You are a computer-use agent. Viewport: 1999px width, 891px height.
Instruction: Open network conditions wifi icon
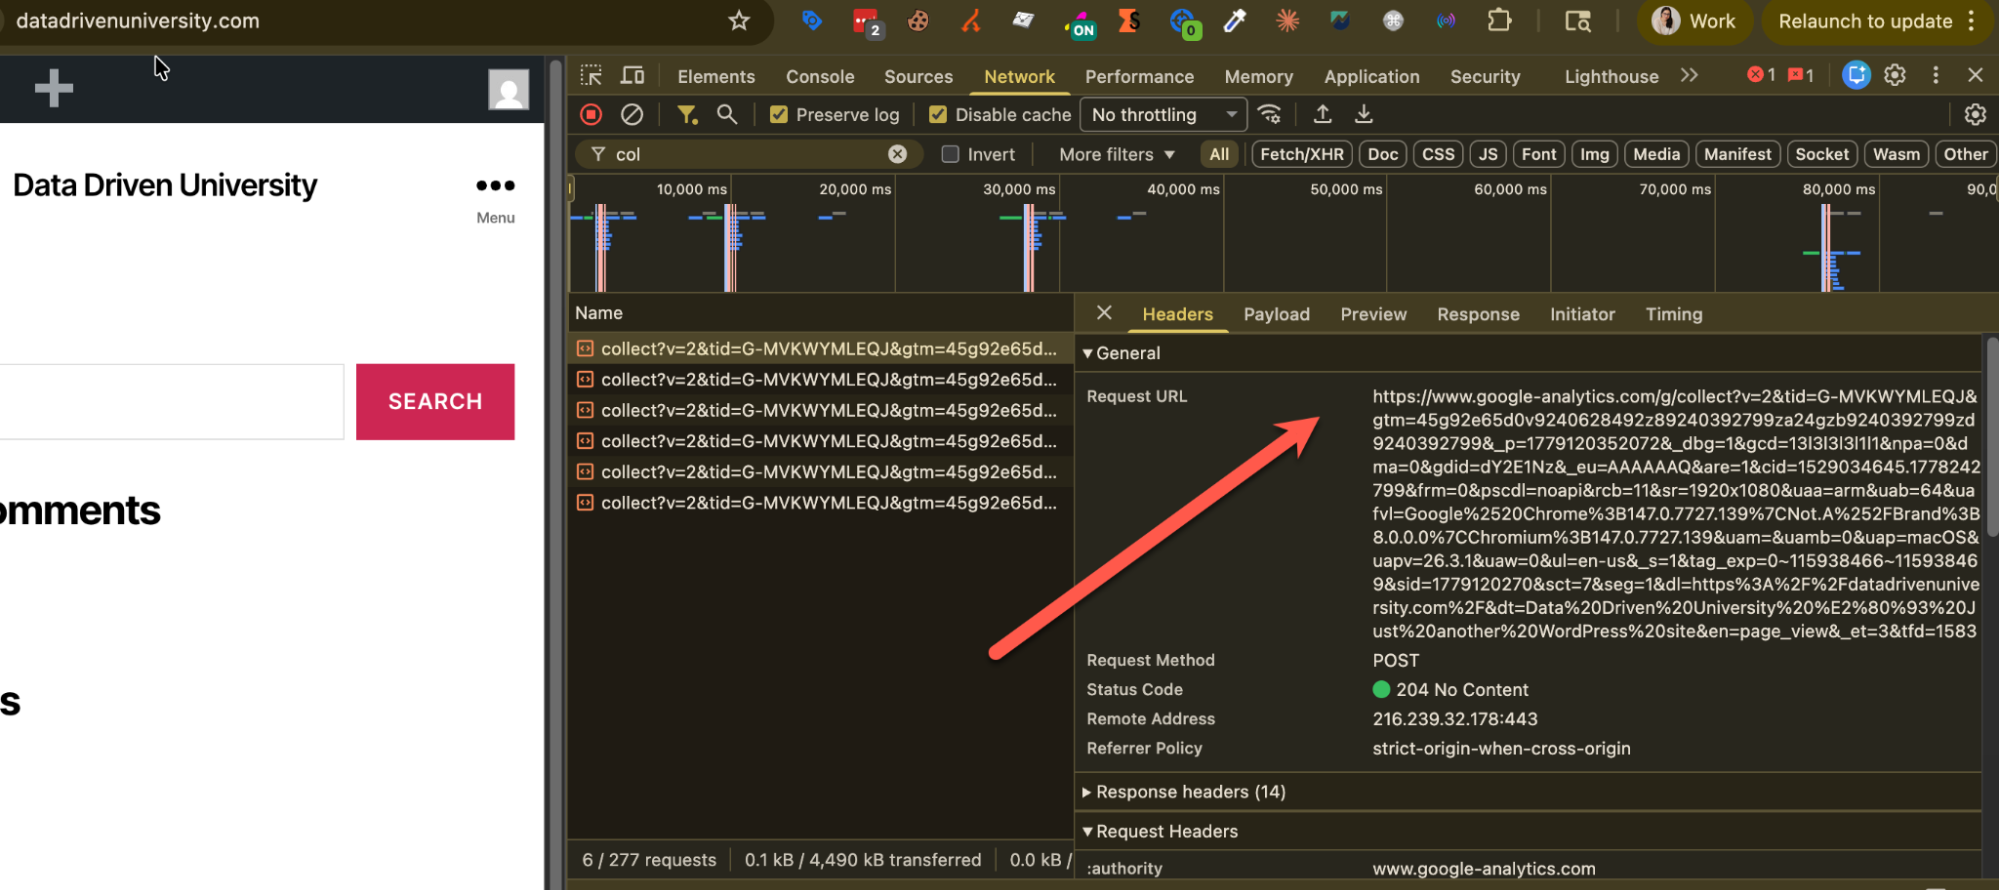tap(1270, 115)
